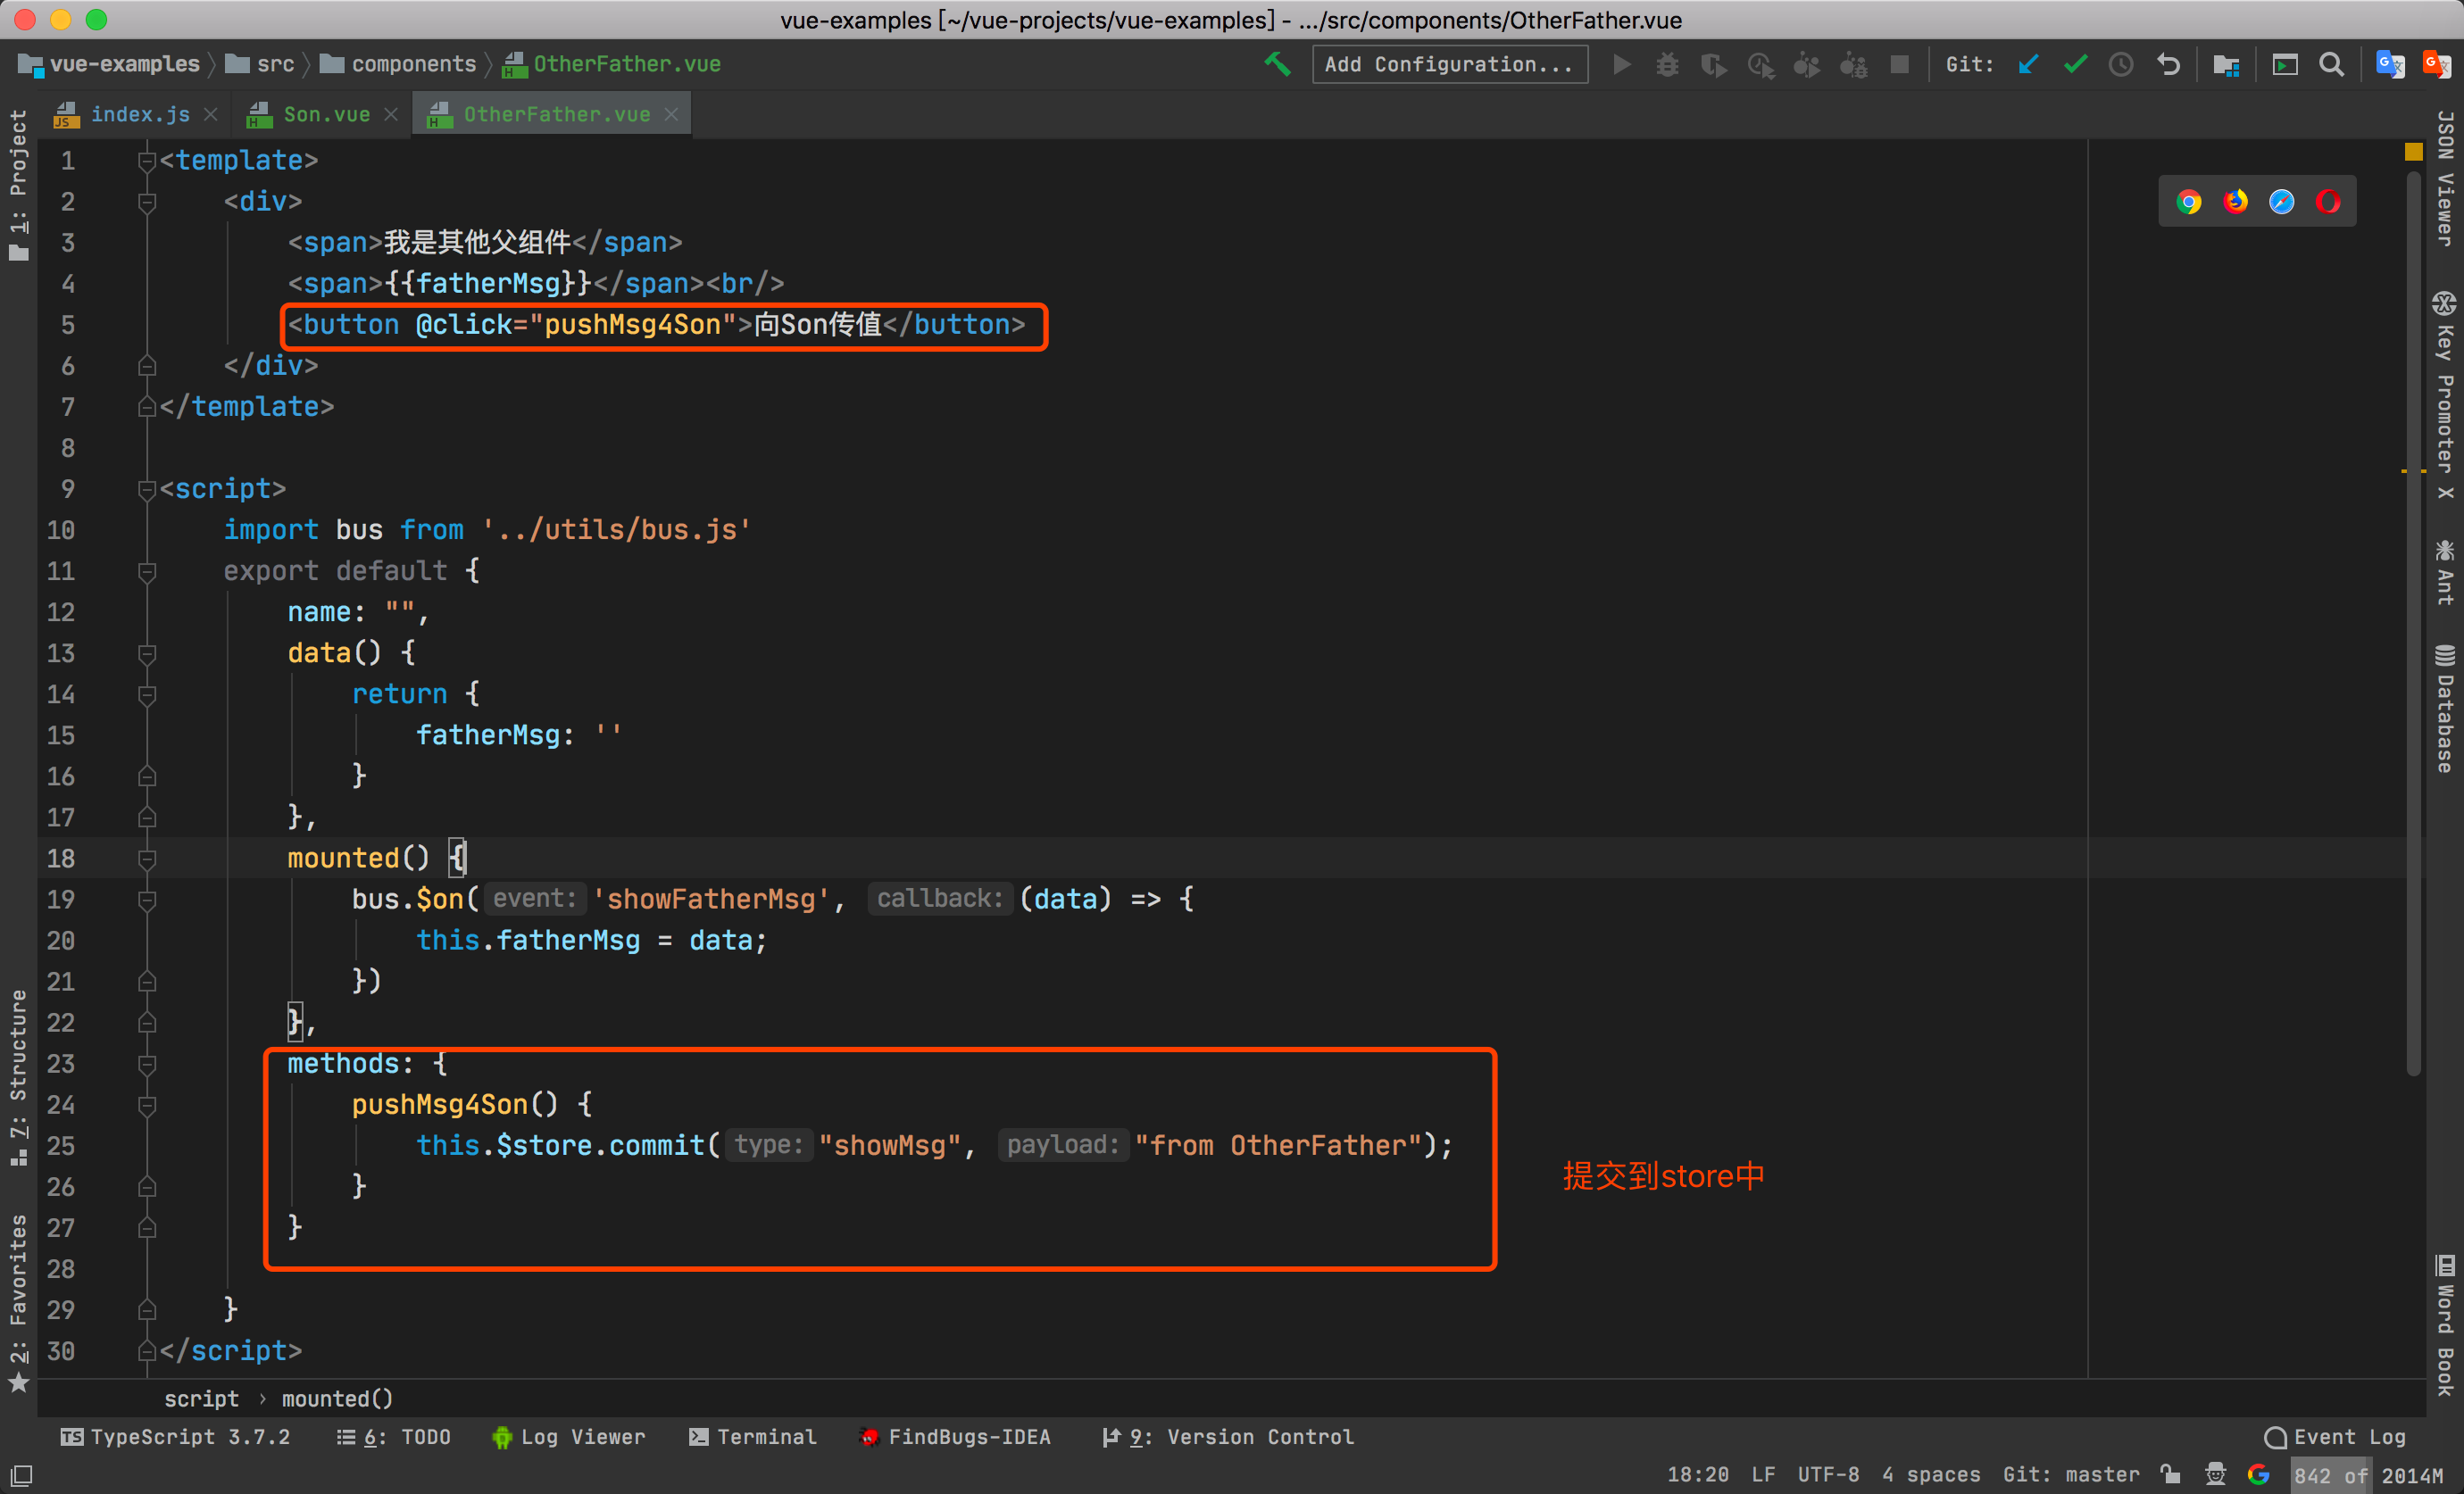Open the Log Viewer tool window
2464x1494 pixels.
[x=568, y=1437]
